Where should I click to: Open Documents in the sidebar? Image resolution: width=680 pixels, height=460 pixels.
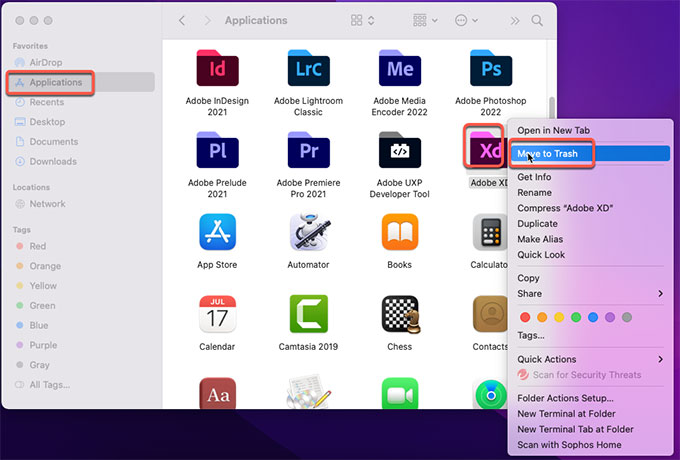pos(47,142)
